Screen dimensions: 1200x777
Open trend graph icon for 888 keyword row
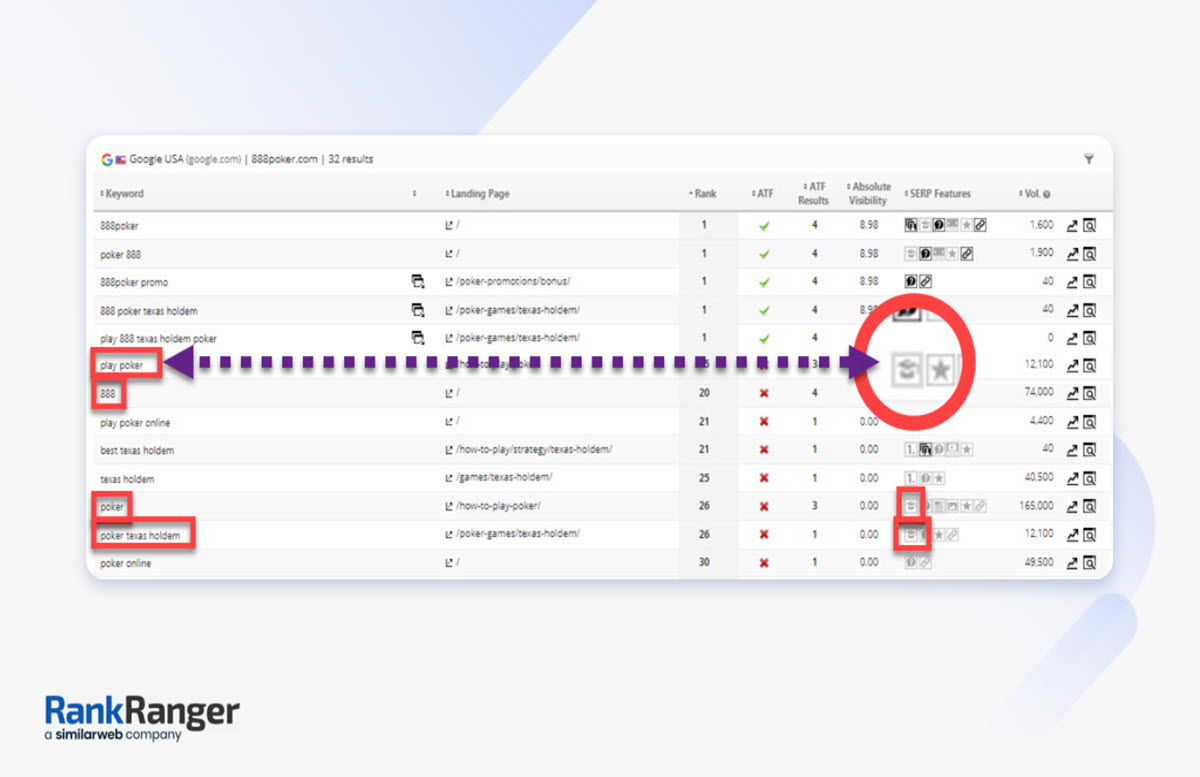point(1072,394)
